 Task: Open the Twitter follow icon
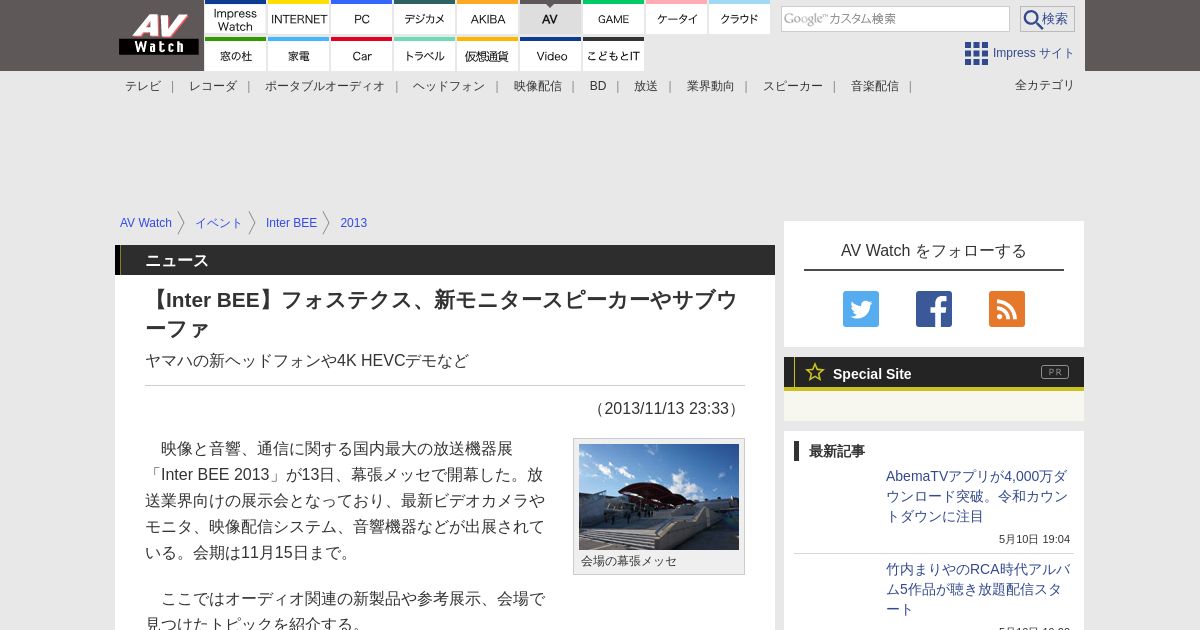tap(861, 309)
